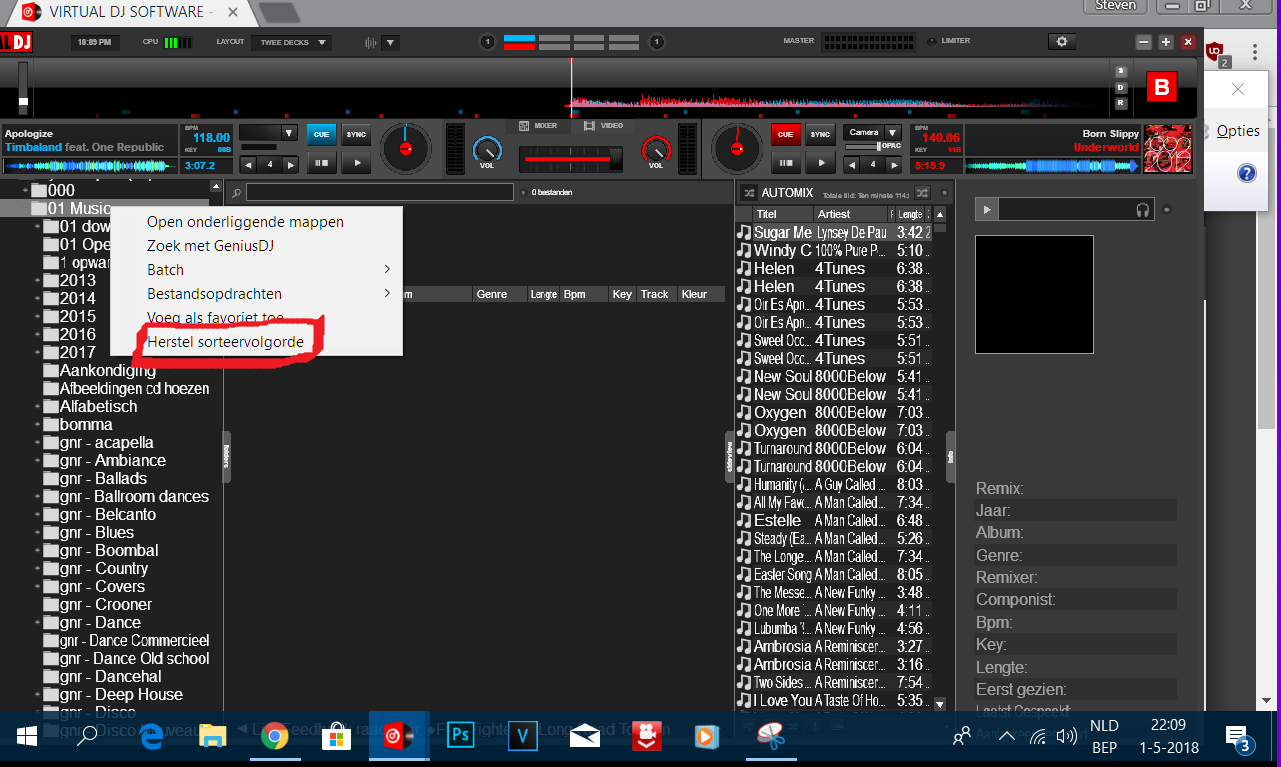Click the red B button
Screen dimensions: 1281x767
[x=1162, y=88]
